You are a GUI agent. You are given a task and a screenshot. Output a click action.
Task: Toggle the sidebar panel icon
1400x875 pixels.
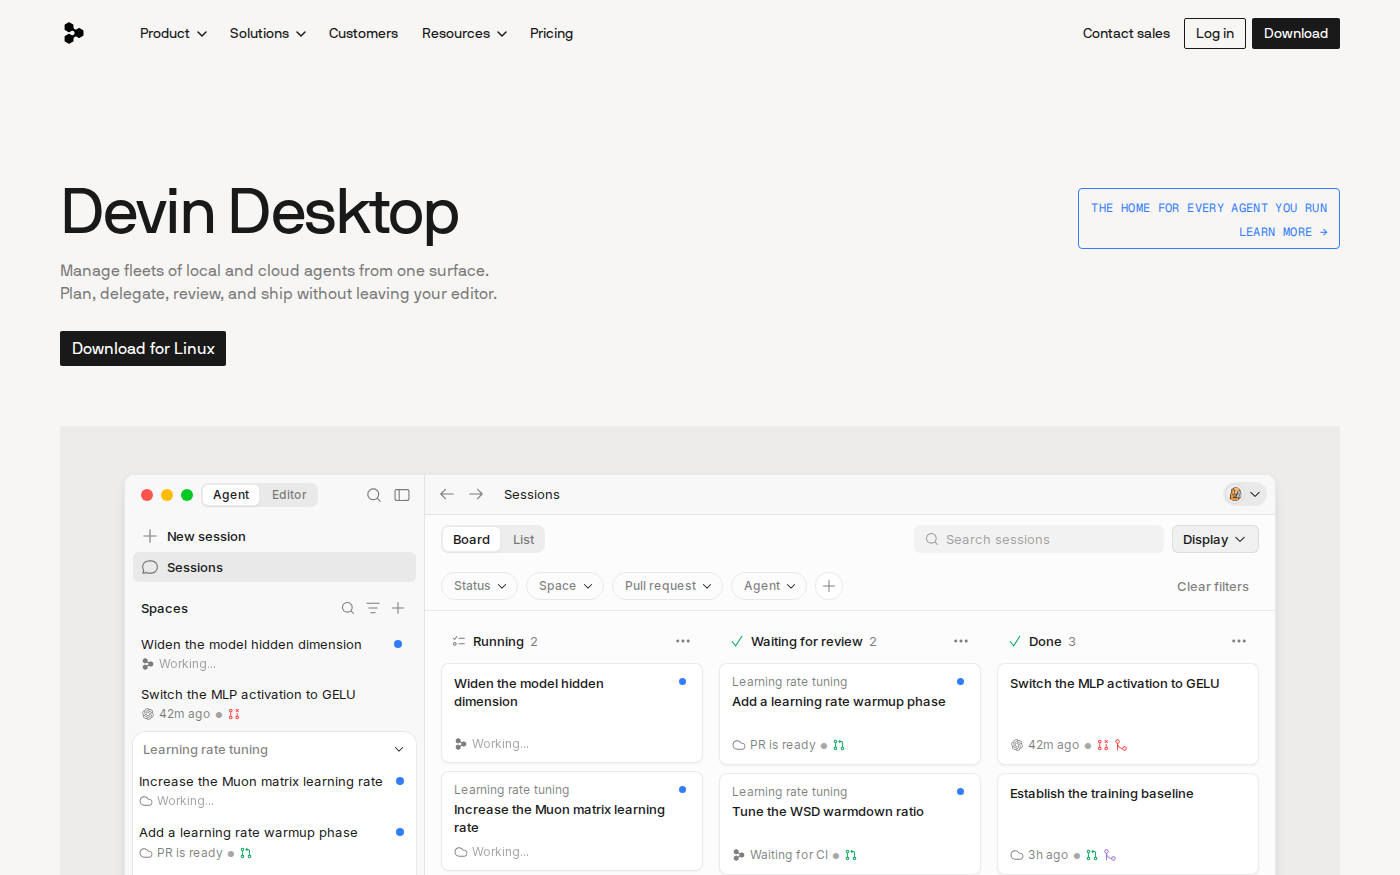point(402,495)
